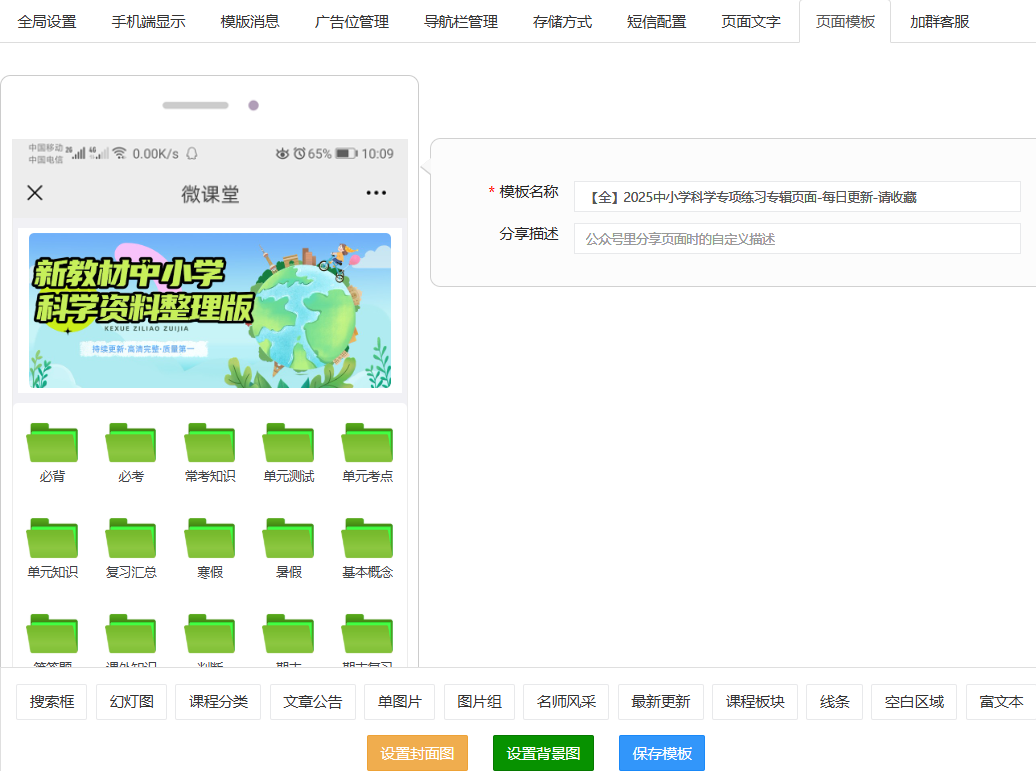Open the three-dot menu in 微课堂 header
Image resolution: width=1036 pixels, height=771 pixels.
(376, 193)
